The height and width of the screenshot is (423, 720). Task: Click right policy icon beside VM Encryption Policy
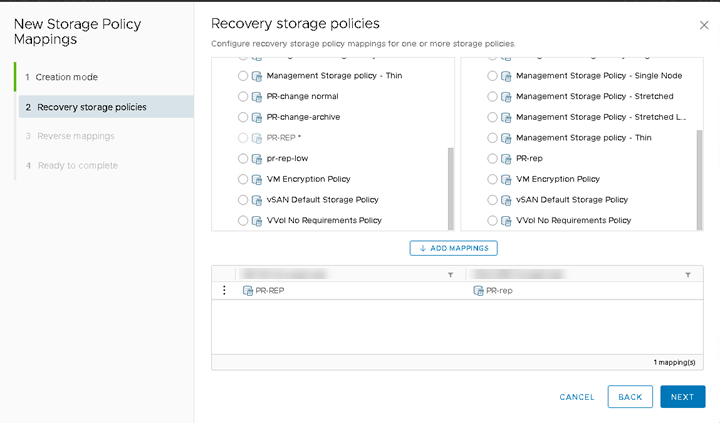[506, 180]
